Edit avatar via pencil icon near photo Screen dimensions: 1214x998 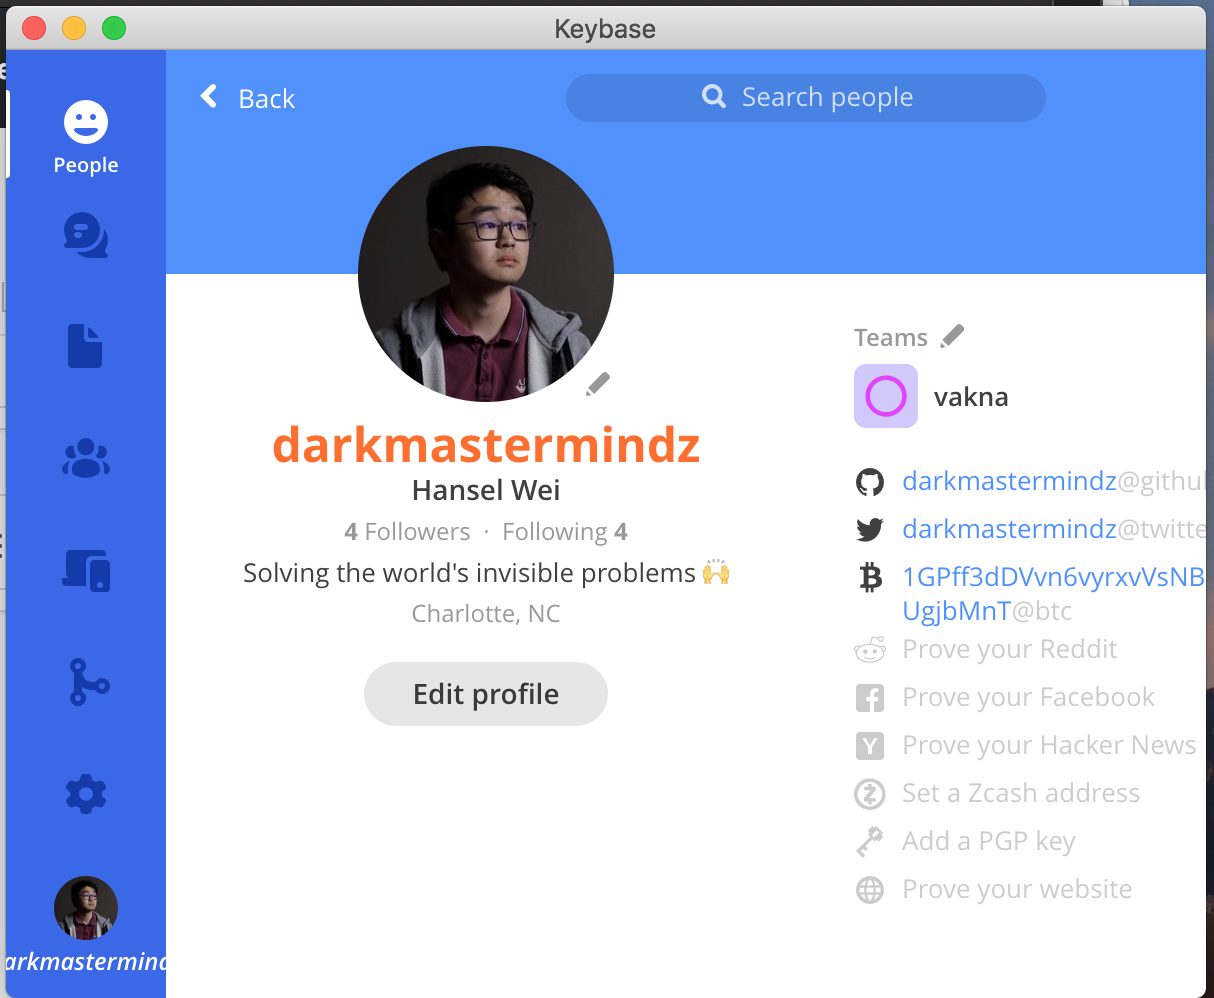click(598, 384)
